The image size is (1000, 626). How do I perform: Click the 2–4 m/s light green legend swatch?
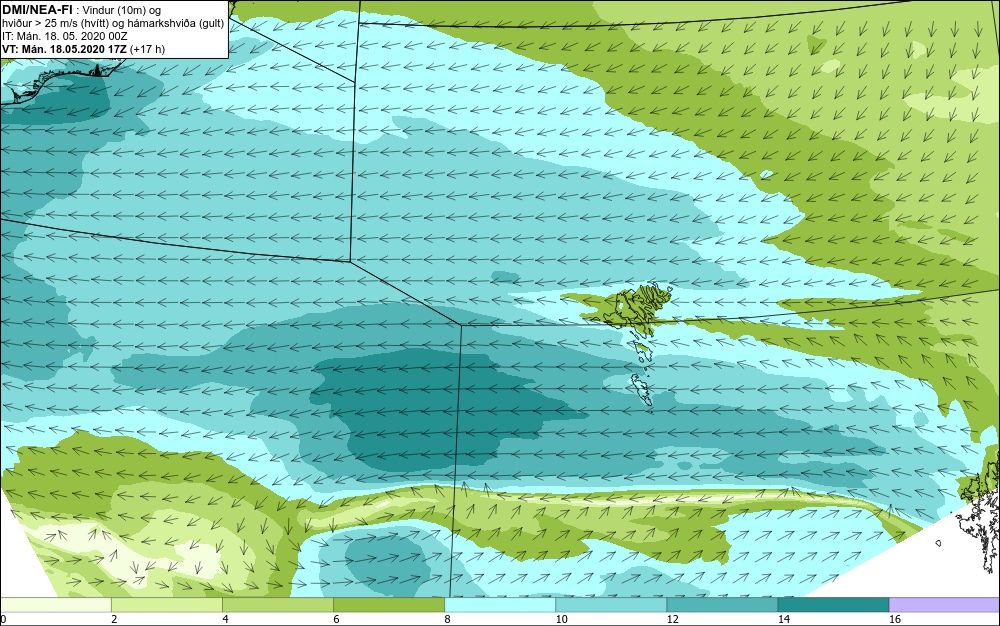coord(166,604)
